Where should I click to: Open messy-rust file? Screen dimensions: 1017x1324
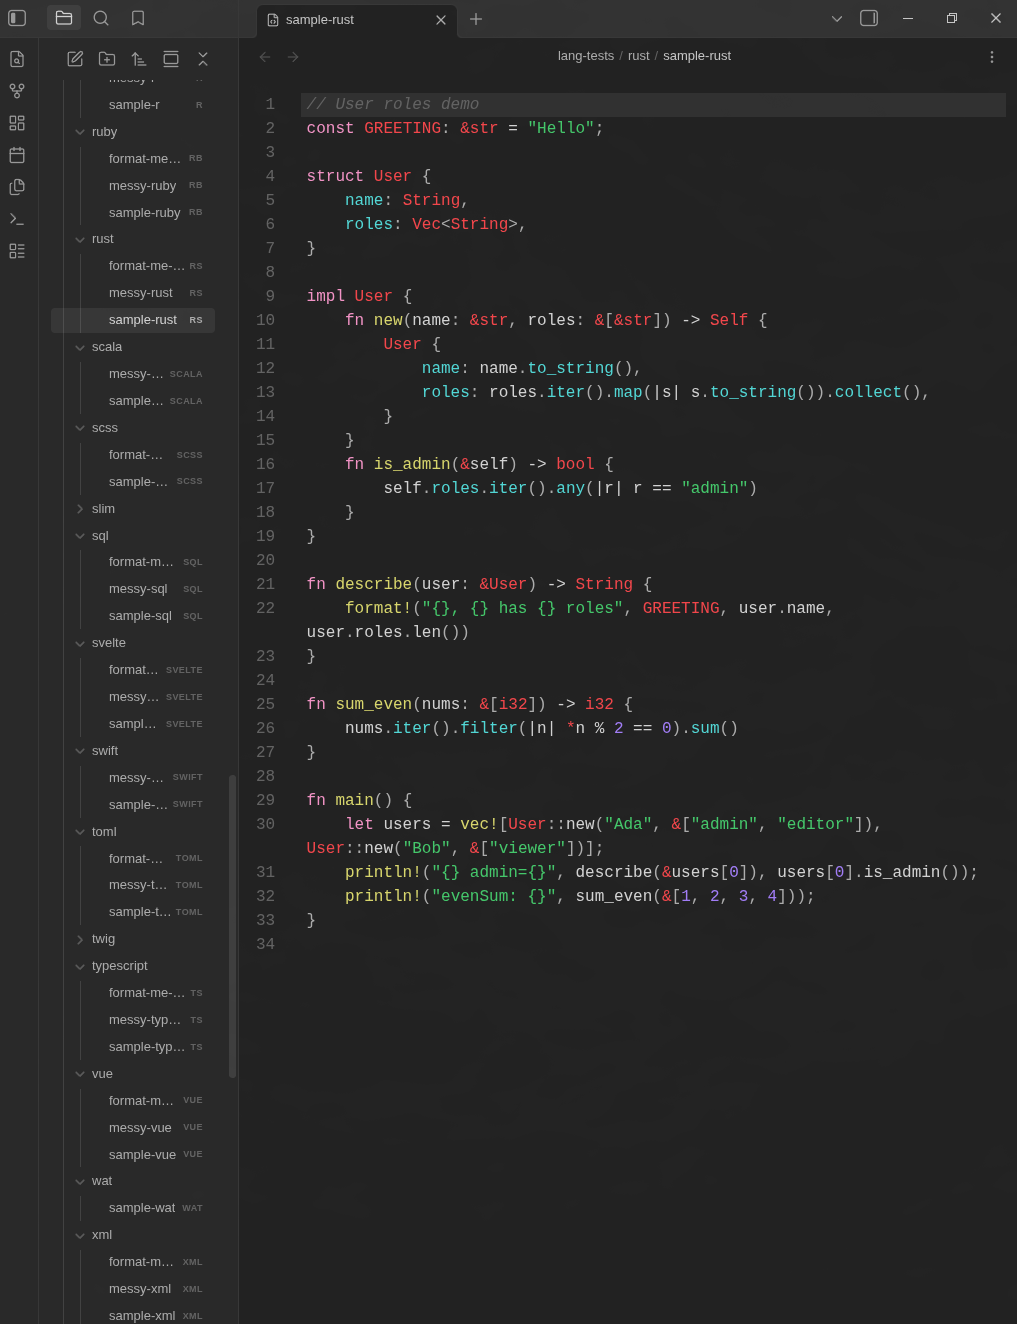pos(133,293)
